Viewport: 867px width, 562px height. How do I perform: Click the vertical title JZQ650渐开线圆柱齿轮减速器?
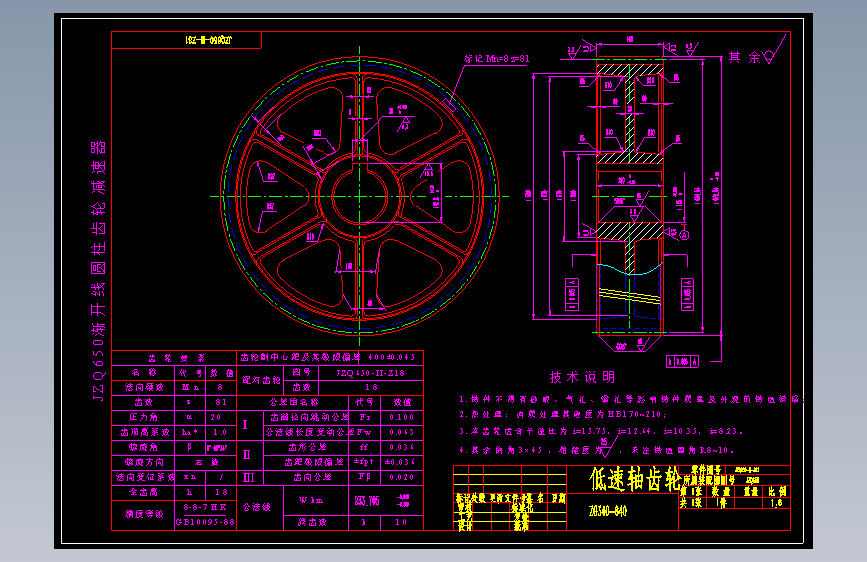98,271
